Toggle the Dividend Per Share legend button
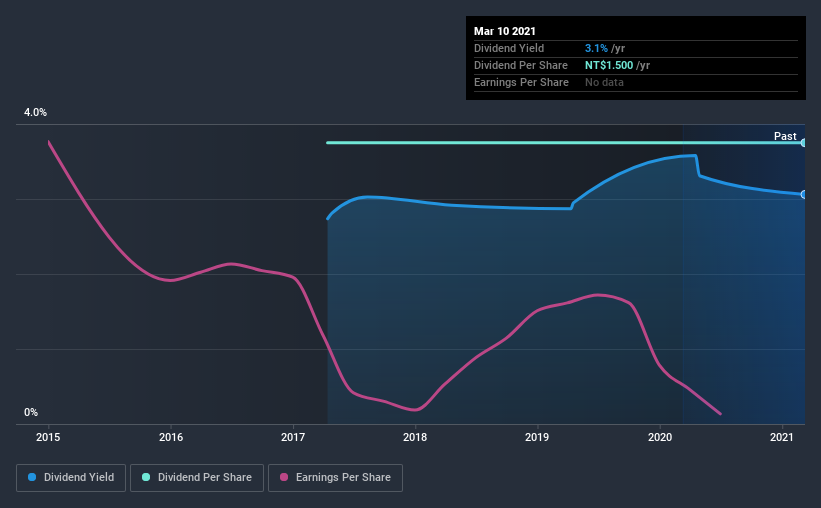The width and height of the screenshot is (821, 508). (x=197, y=478)
